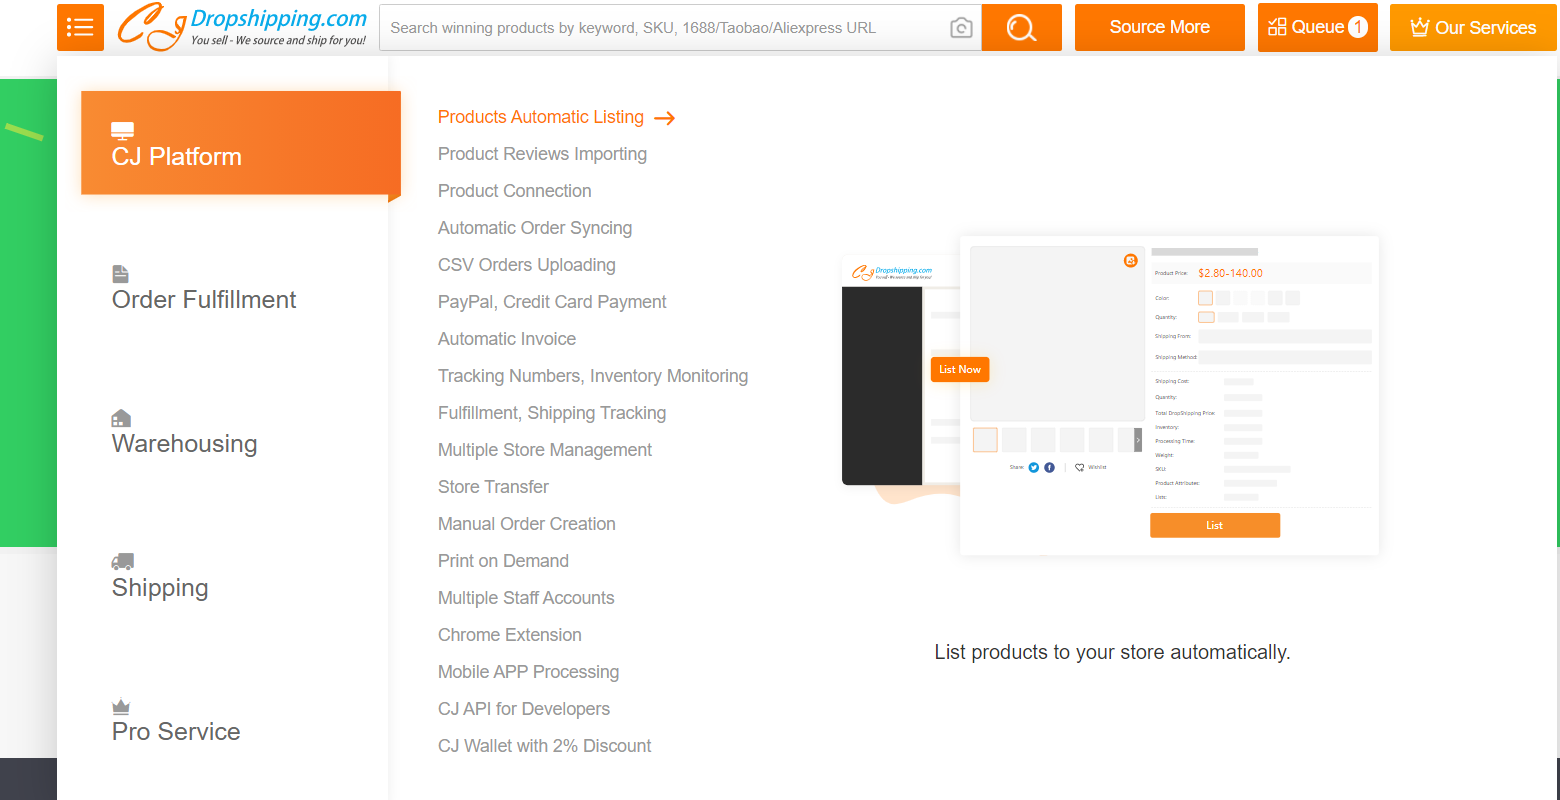Open the Our Services button
The width and height of the screenshot is (1560, 800).
(1473, 27)
